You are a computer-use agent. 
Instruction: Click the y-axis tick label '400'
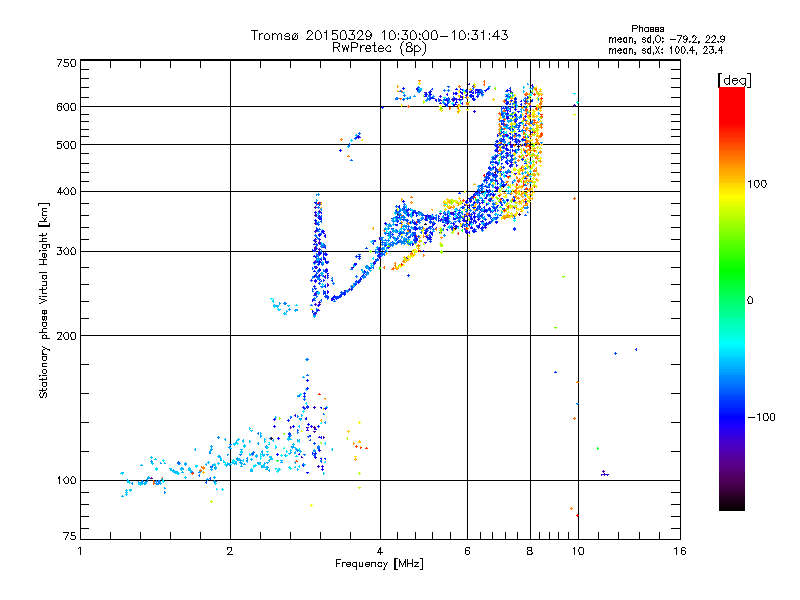click(x=66, y=192)
